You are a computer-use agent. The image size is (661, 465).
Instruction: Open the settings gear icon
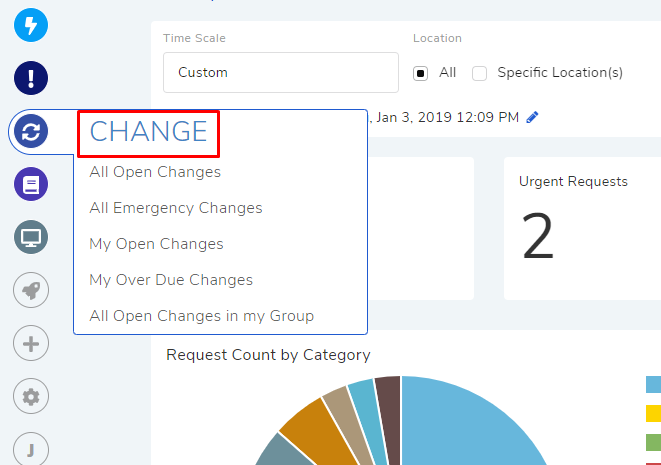pos(31,396)
